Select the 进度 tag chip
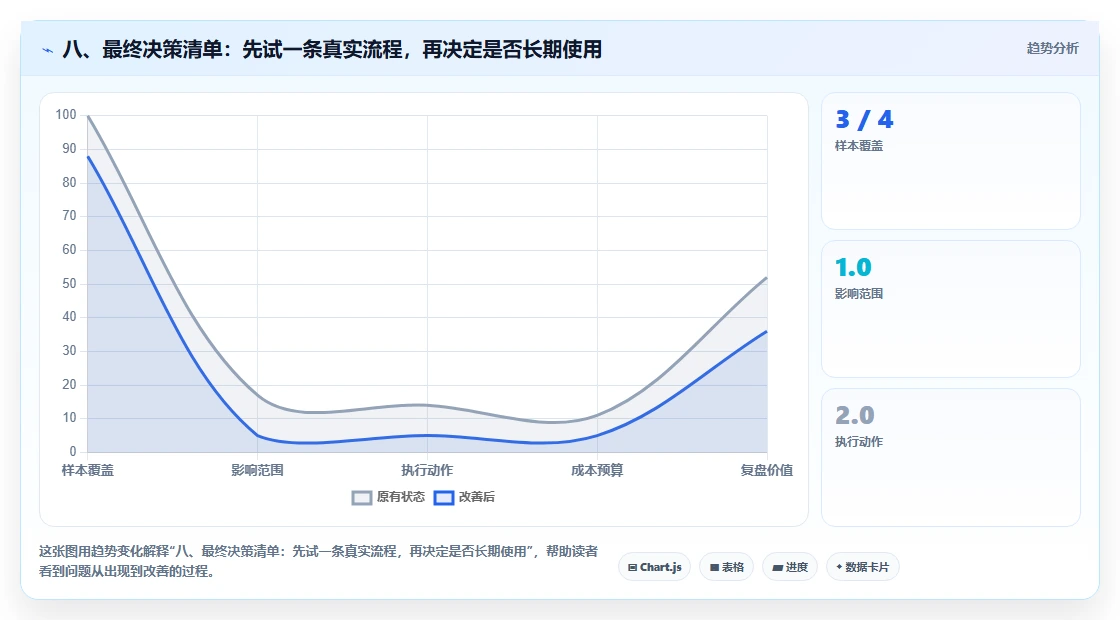Viewport: 1120px width, 620px height. [790, 567]
